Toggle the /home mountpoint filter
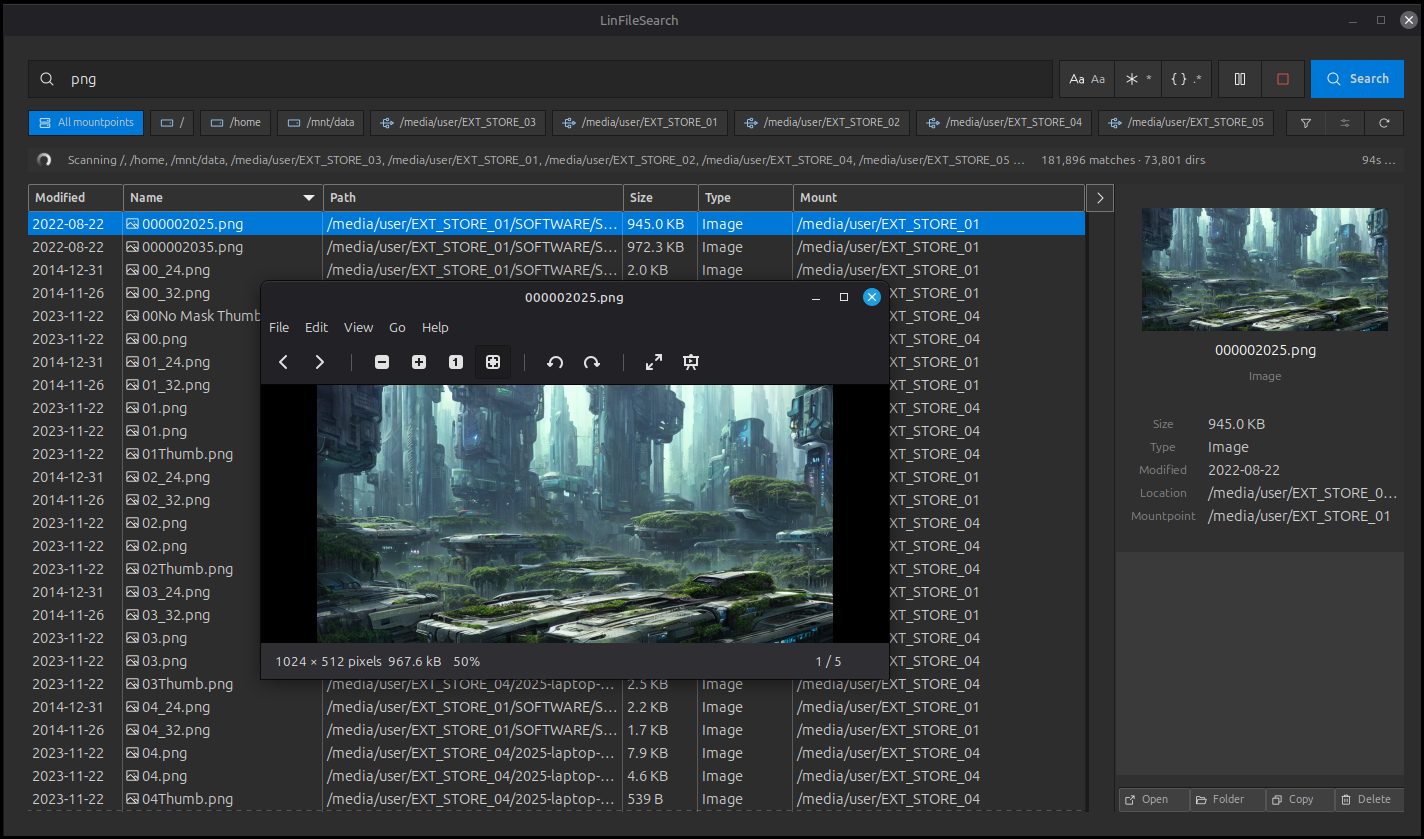 [236, 123]
